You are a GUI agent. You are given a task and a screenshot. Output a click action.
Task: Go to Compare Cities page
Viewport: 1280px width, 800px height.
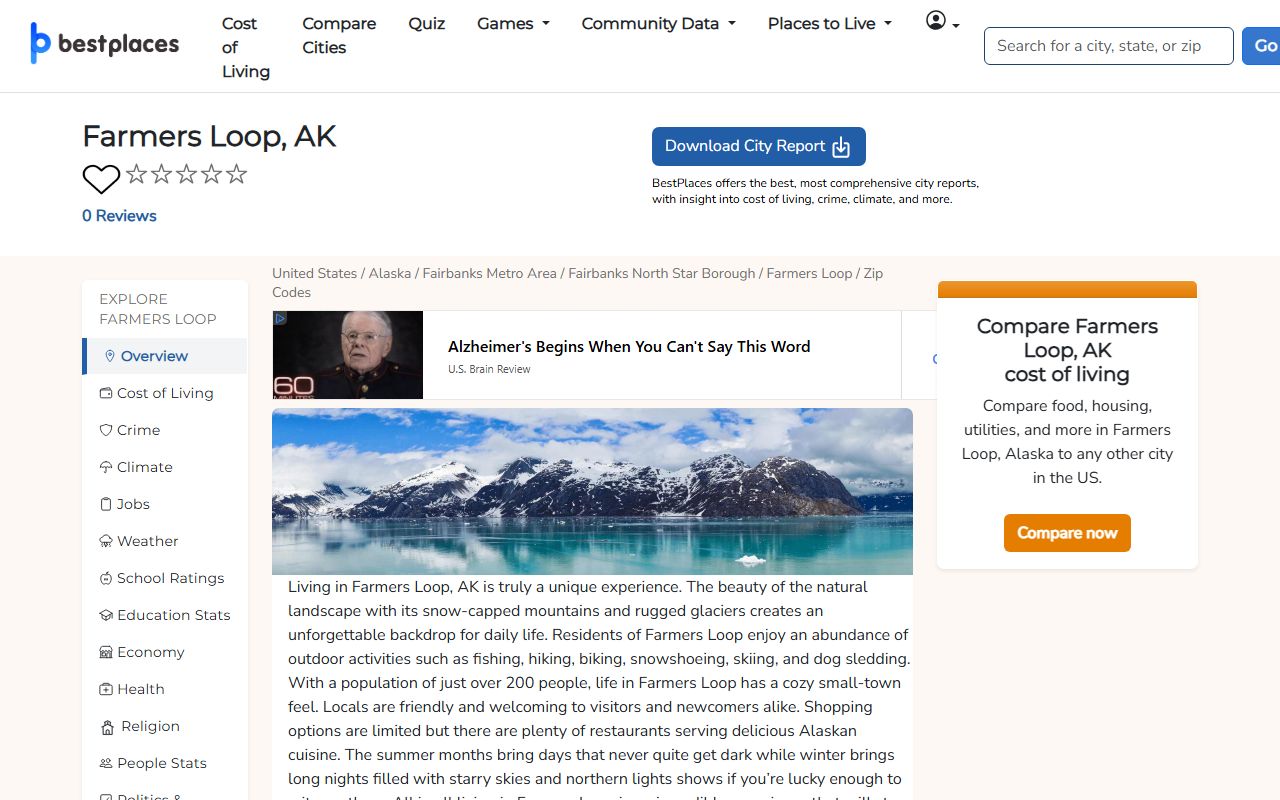click(x=339, y=35)
